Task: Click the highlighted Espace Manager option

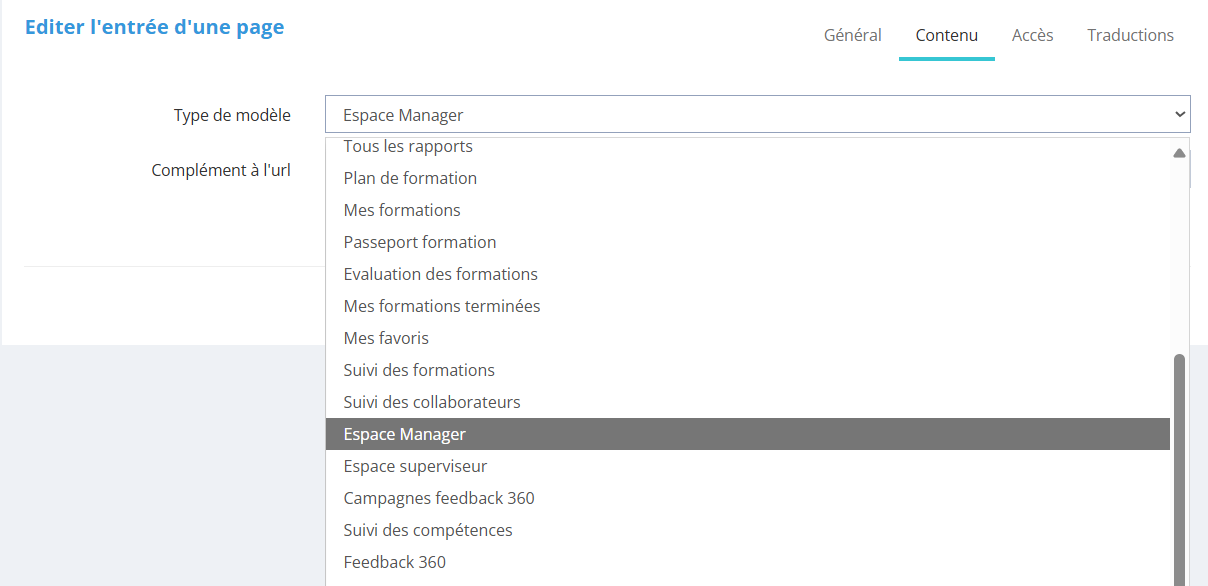Action: tap(403, 434)
